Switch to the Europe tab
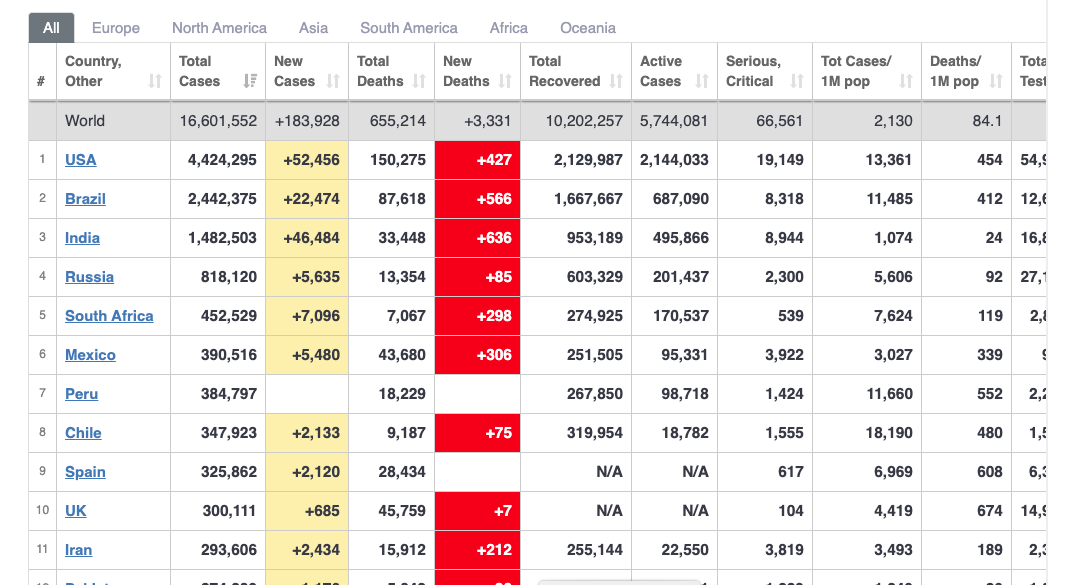Image resolution: width=1076 pixels, height=585 pixels. click(116, 28)
